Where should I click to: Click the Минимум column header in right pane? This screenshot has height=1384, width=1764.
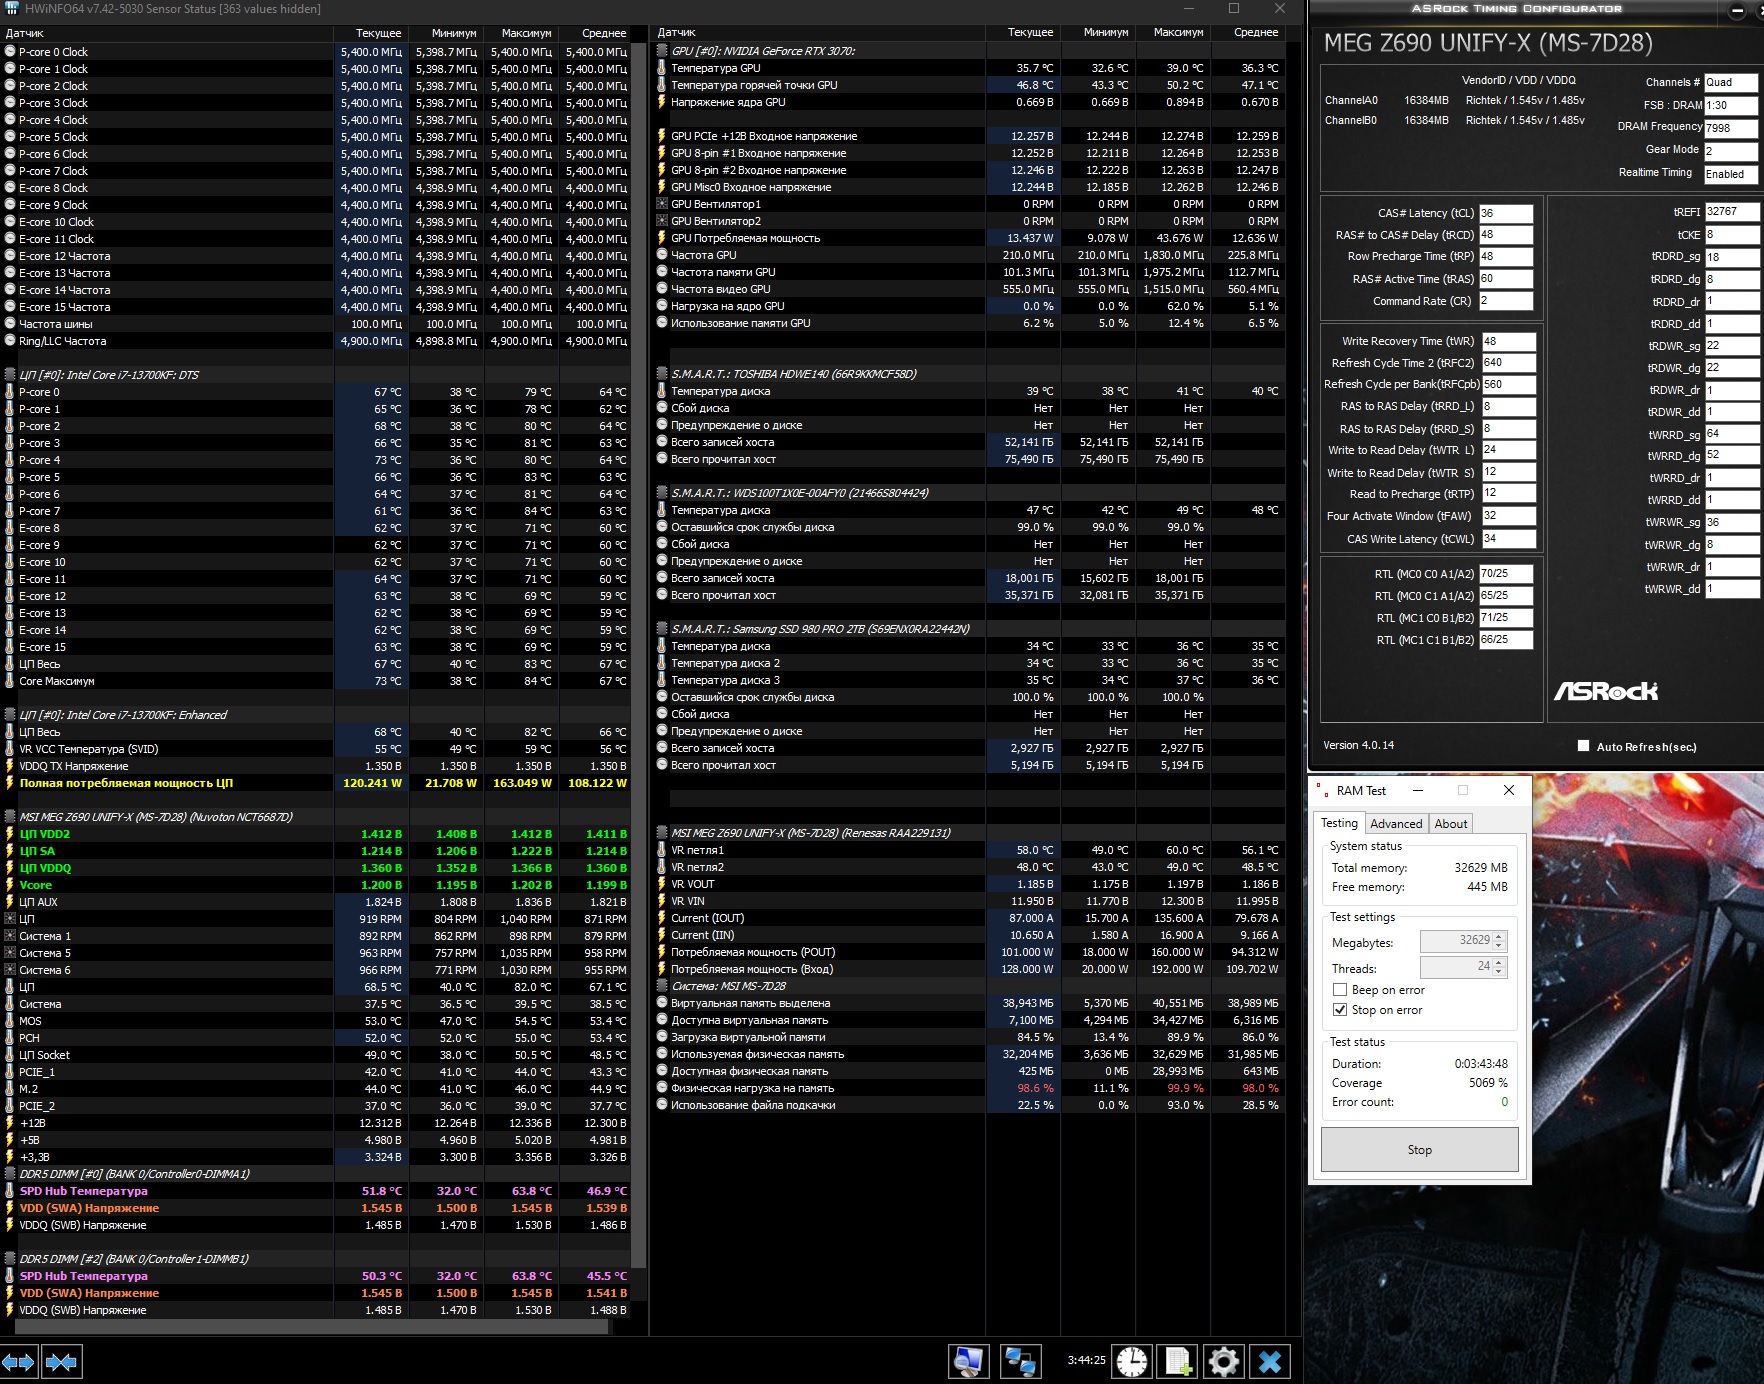tap(1098, 33)
